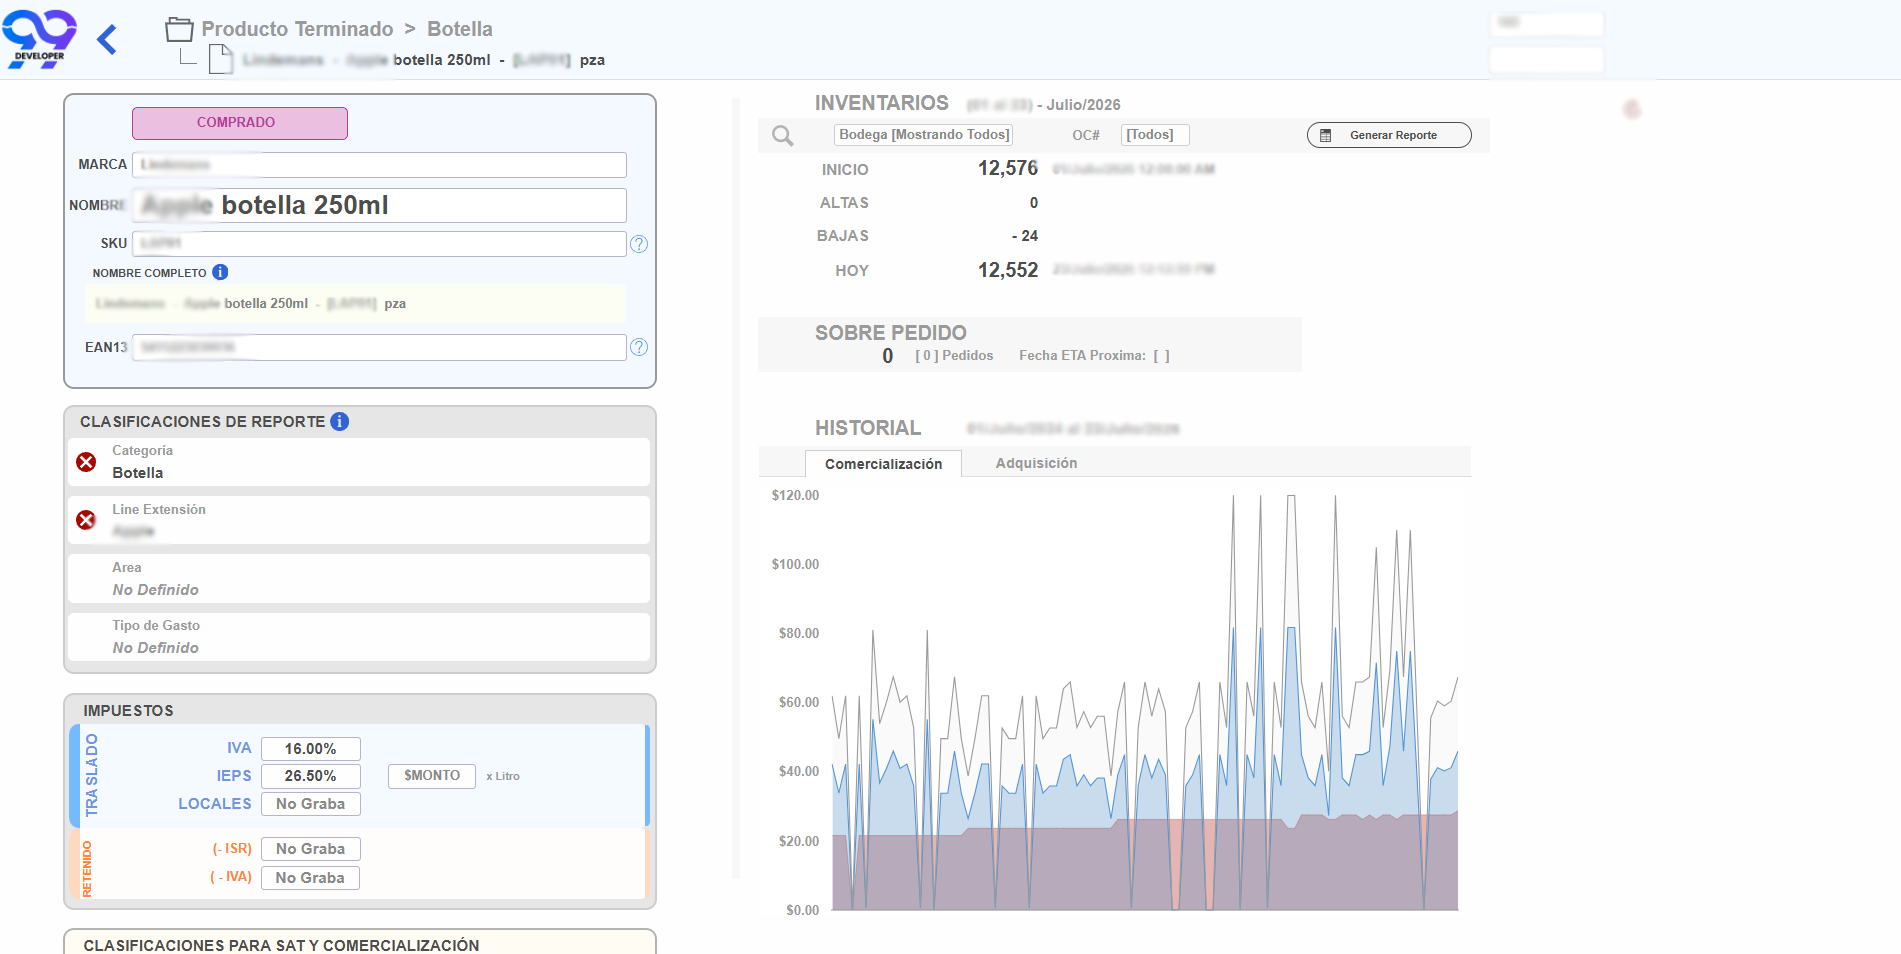Click the [ 0 ] Pedidos text
The image size is (1901, 954).
954,356
